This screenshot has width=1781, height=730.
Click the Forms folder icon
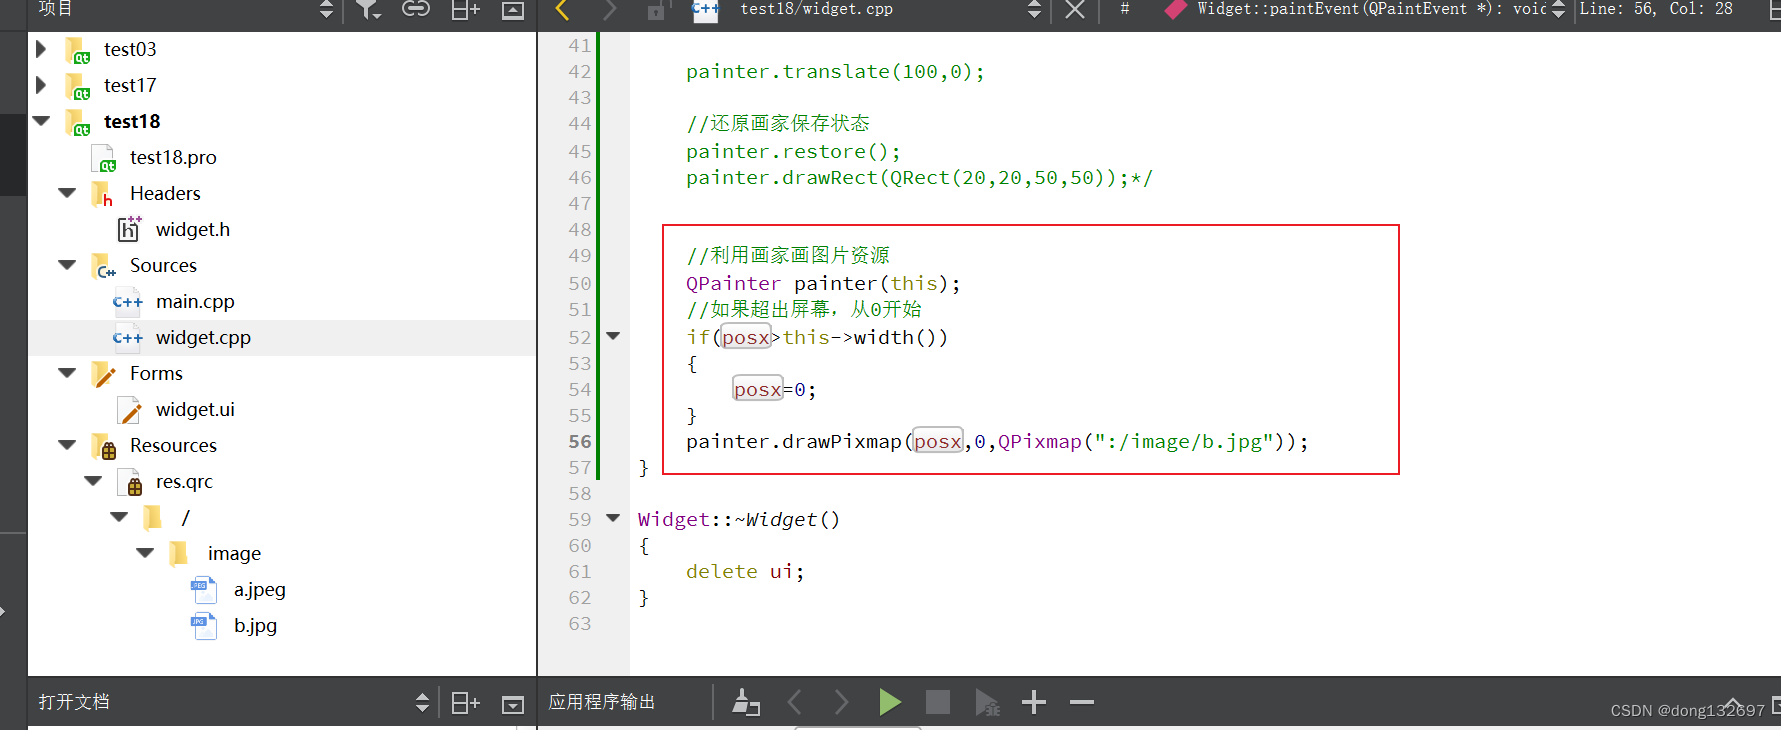(x=103, y=374)
